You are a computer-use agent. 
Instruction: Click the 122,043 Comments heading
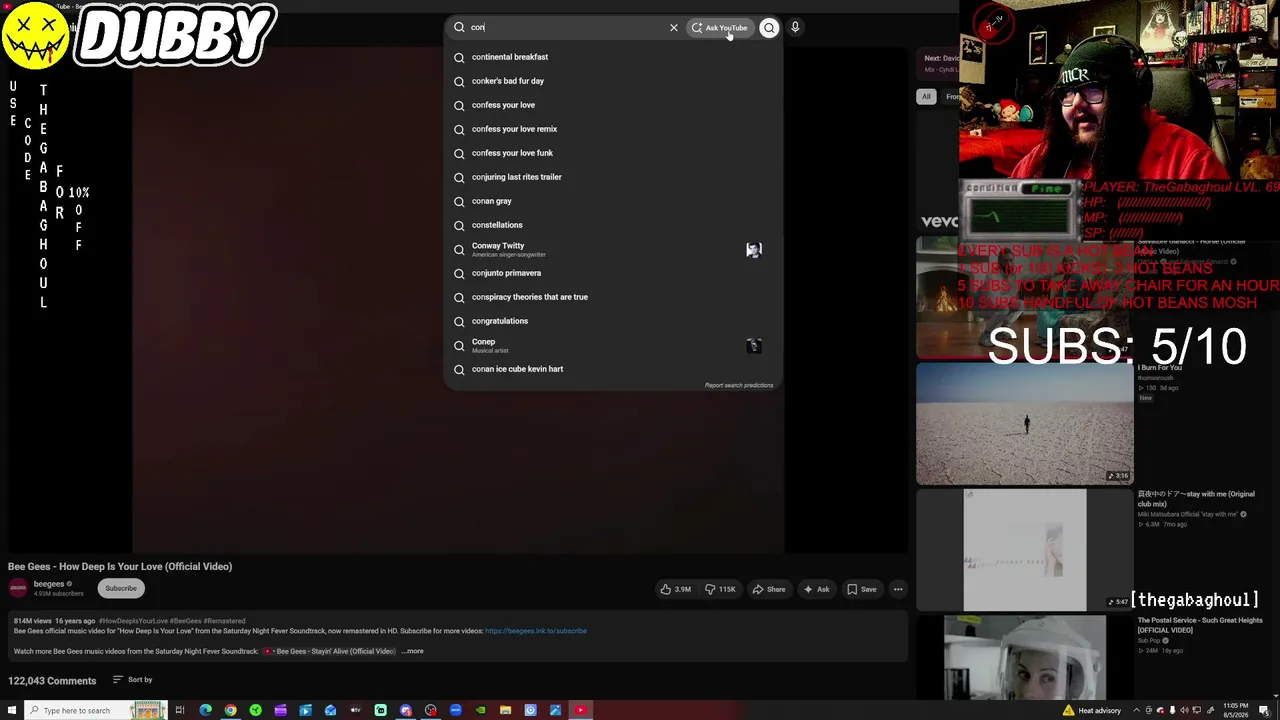[52, 681]
